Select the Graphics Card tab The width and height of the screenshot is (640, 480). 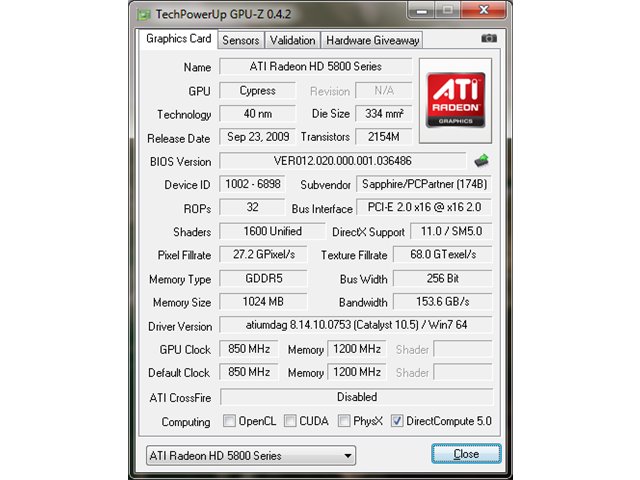coord(178,39)
